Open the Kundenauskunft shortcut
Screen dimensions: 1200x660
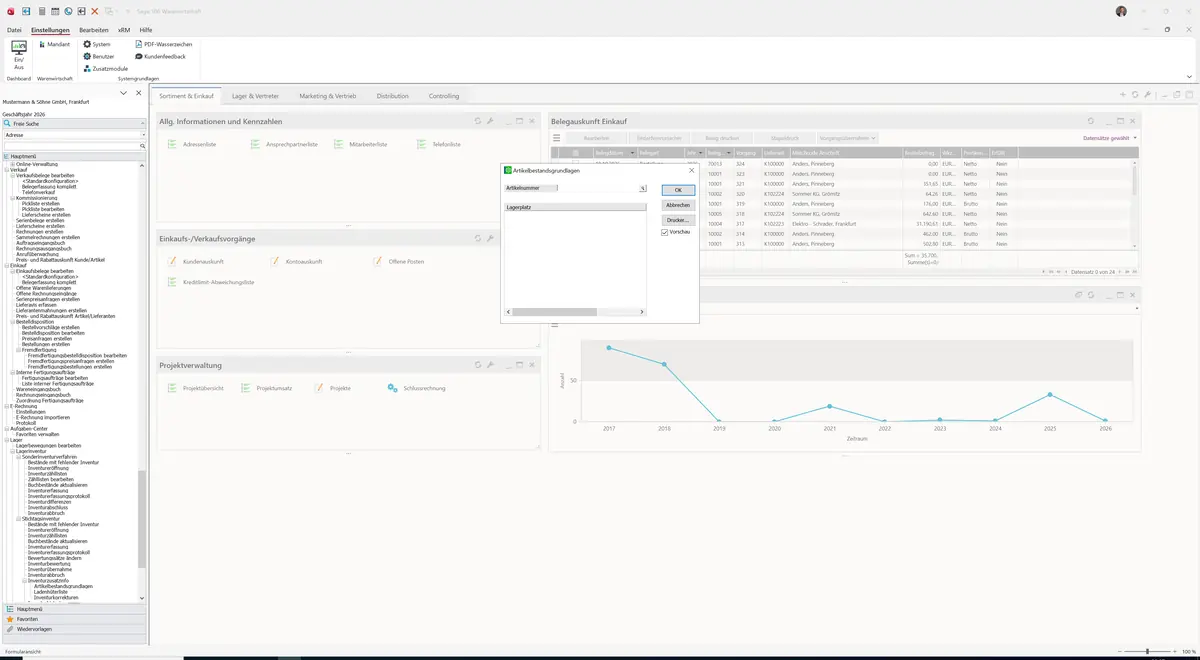pos(196,262)
